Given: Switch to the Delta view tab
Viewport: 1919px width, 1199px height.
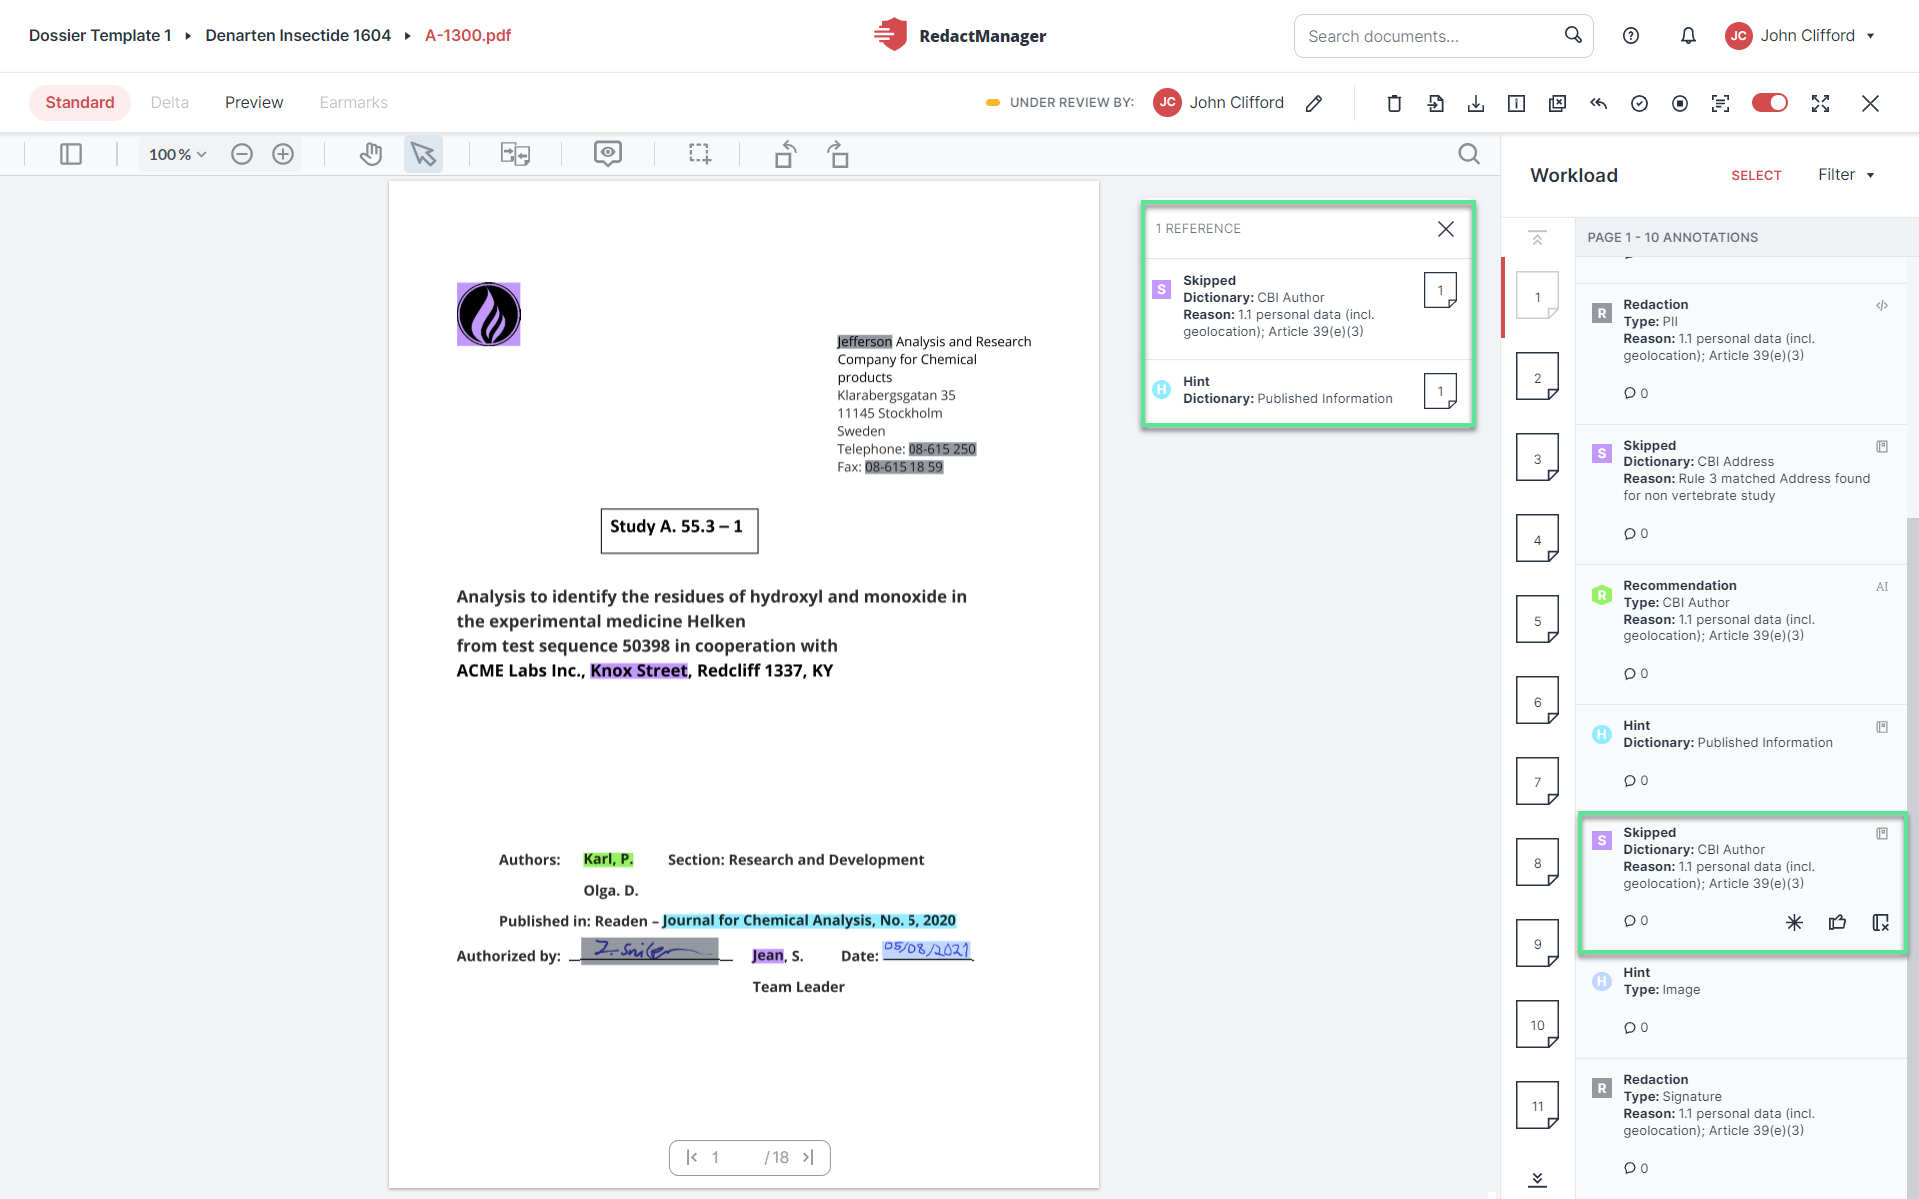Looking at the screenshot, I should pos(170,103).
